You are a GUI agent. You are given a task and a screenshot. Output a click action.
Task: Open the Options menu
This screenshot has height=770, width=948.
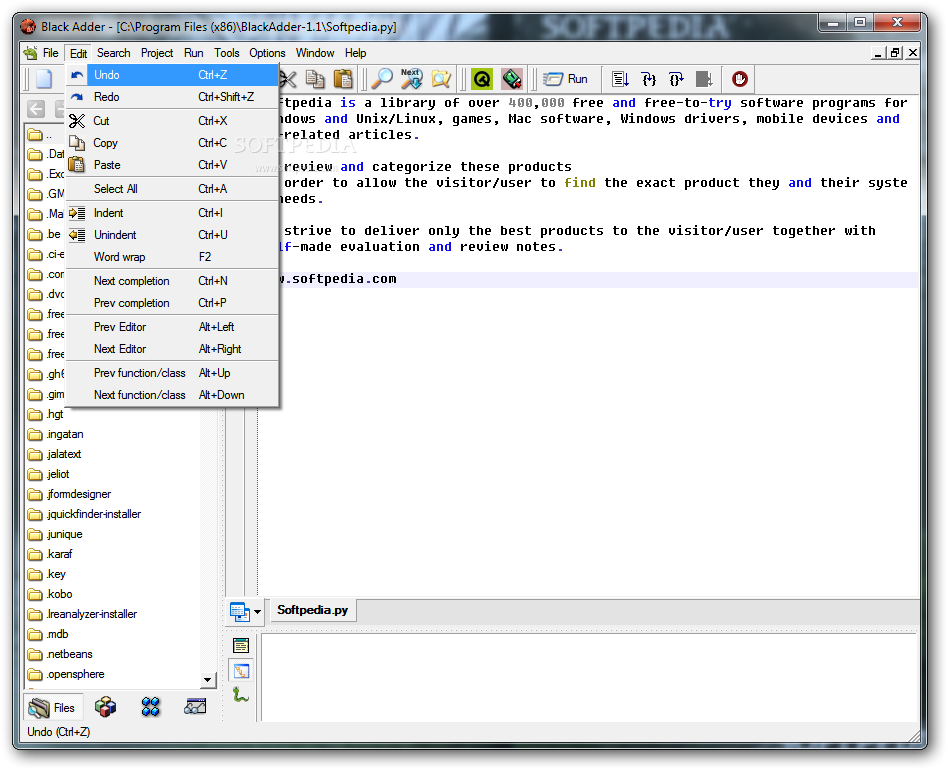(x=267, y=53)
